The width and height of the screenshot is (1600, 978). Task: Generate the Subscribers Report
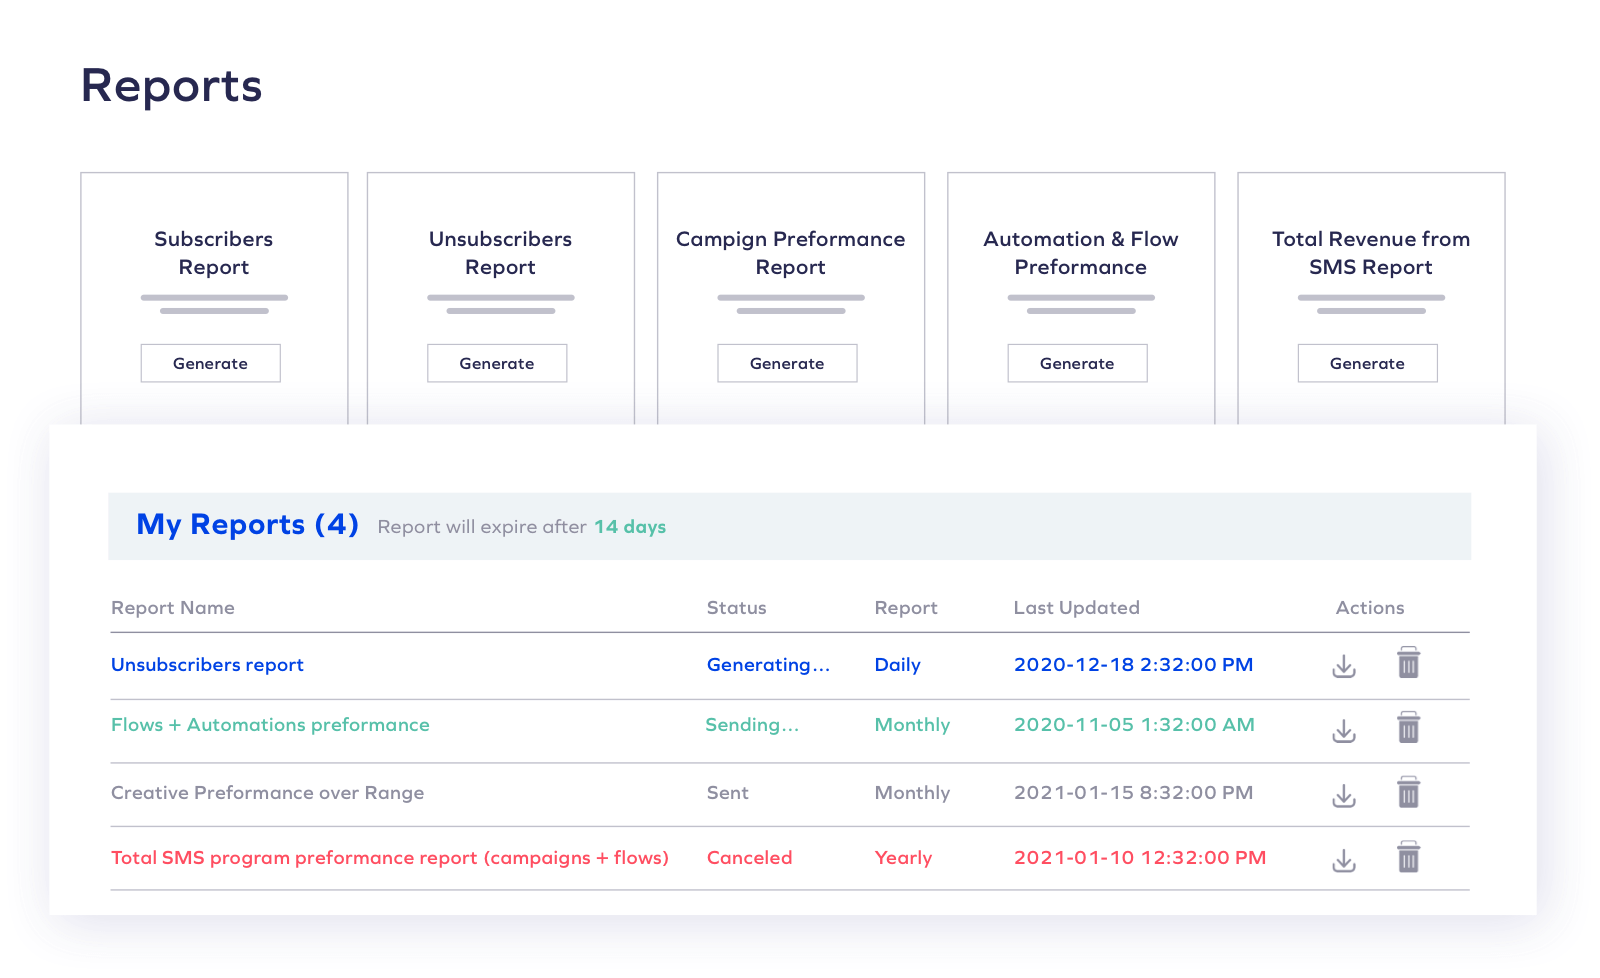[x=210, y=363]
